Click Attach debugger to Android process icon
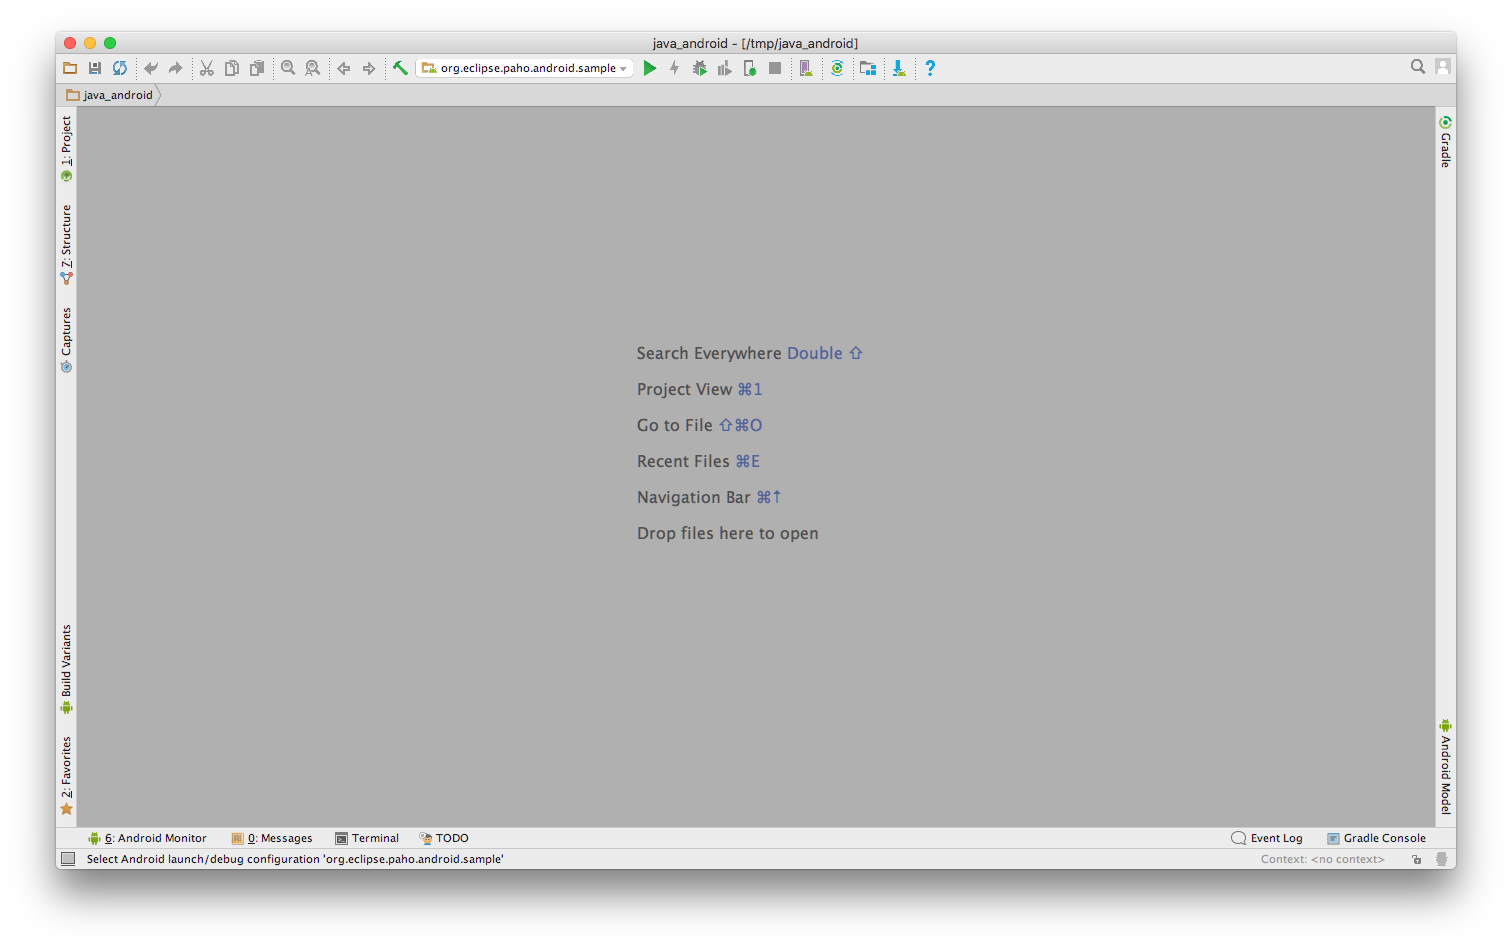The image size is (1512, 949). pos(750,68)
